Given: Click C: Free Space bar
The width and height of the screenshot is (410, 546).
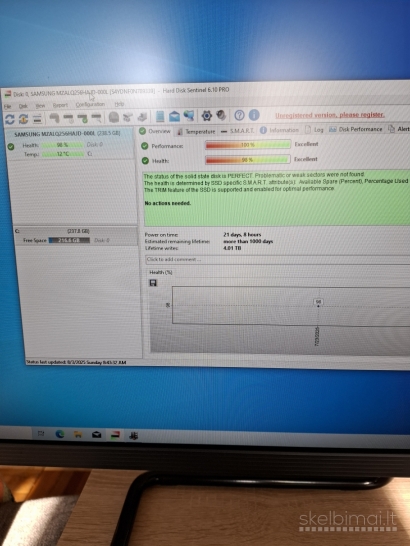Looking at the screenshot, I should (x=69, y=240).
